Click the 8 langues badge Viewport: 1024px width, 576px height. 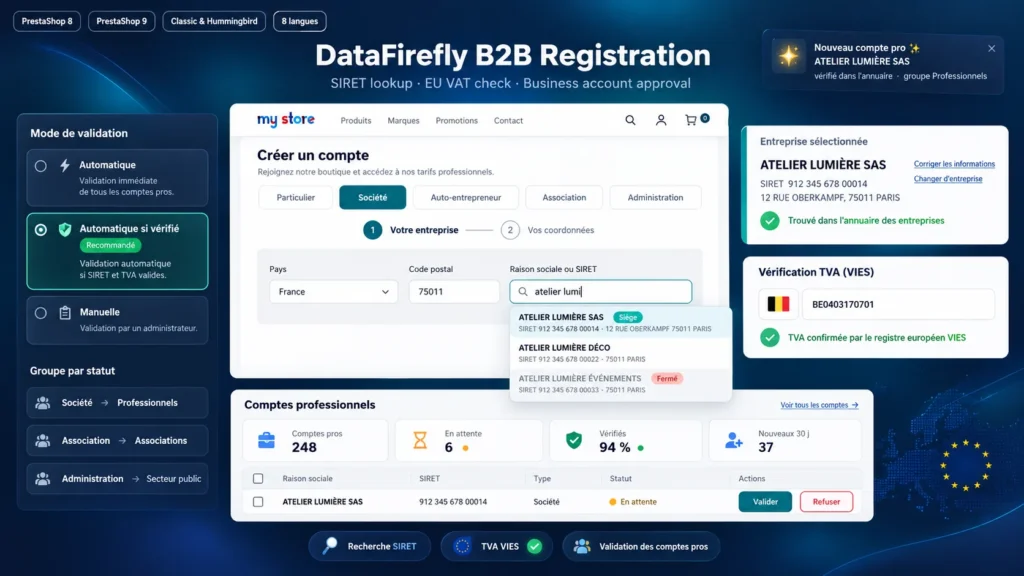tap(300, 21)
